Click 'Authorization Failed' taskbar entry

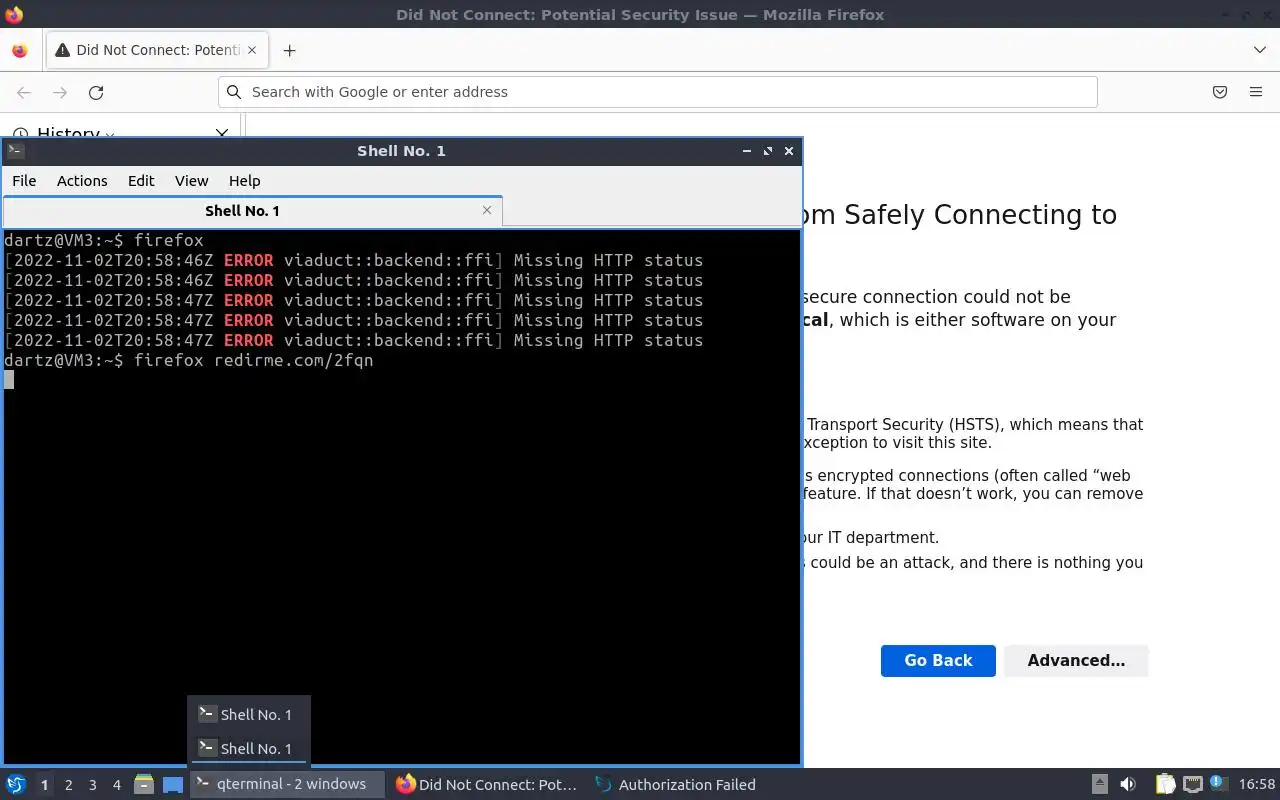click(676, 784)
